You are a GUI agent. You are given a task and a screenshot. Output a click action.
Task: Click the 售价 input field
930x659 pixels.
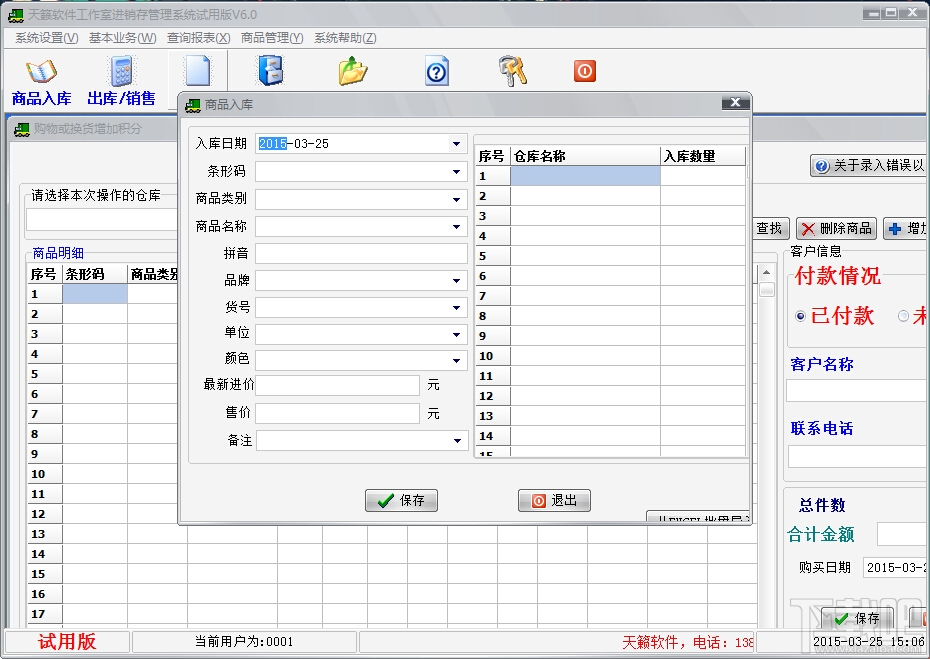click(337, 413)
